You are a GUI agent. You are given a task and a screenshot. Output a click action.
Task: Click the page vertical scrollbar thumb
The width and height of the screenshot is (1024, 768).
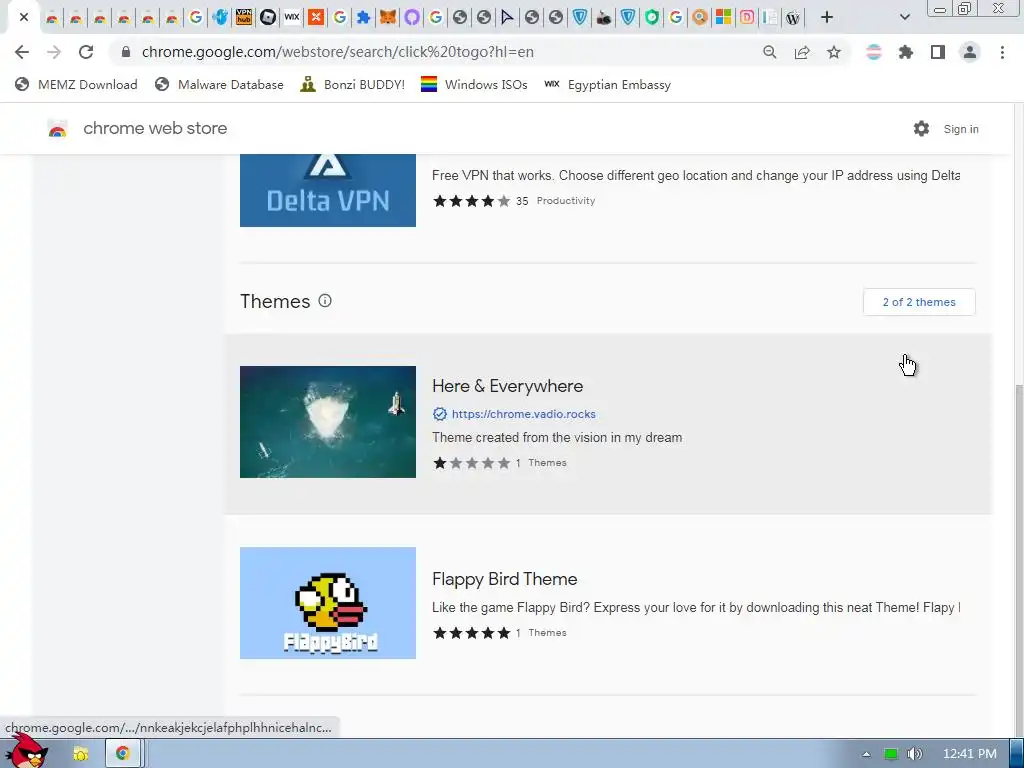pyautogui.click(x=1019, y=555)
